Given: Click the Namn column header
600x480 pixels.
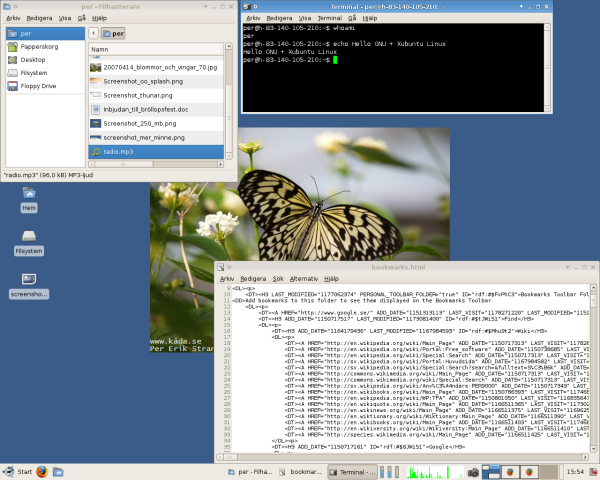Looking at the screenshot, I should point(156,49).
